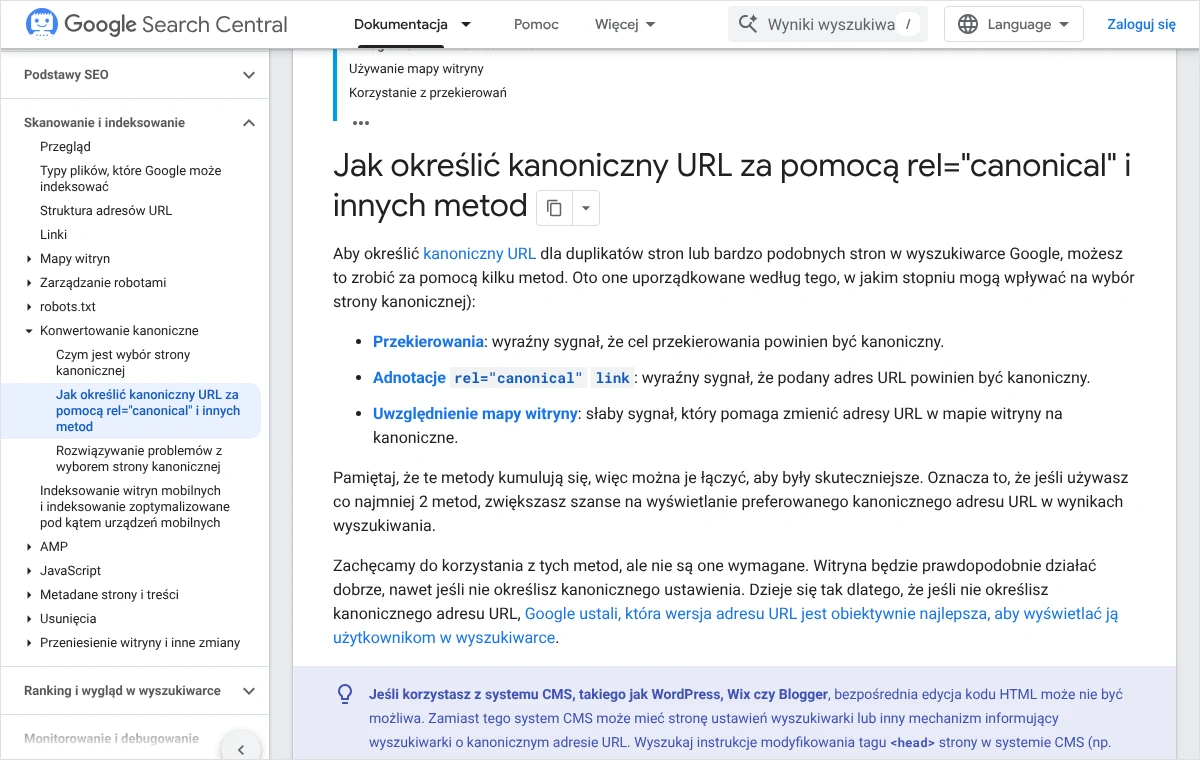Click the Google Search Central robot logo
Viewport: 1200px width, 760px height.
click(41, 24)
